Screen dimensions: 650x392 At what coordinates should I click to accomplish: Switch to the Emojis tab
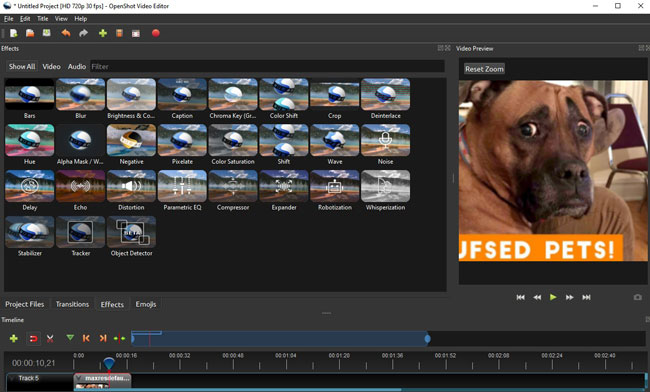[146, 304]
